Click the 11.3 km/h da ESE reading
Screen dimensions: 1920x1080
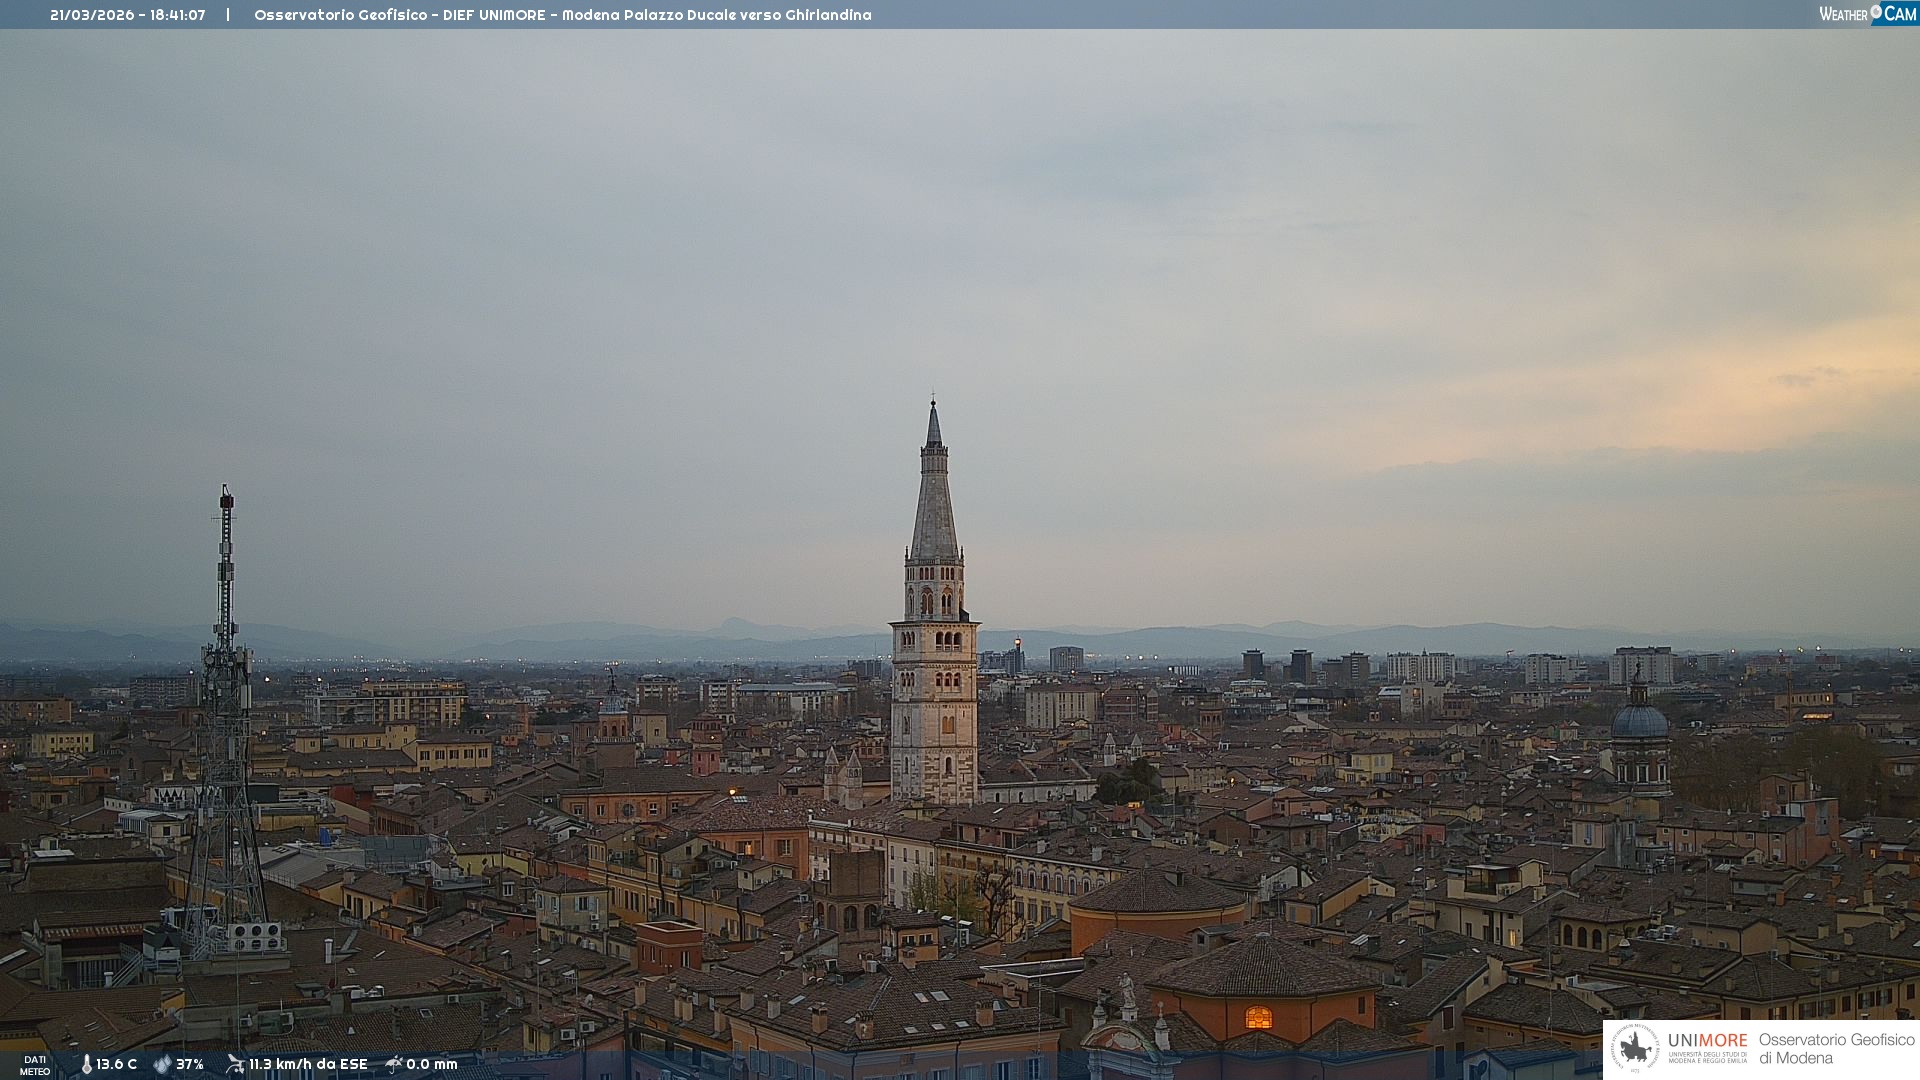click(308, 1065)
